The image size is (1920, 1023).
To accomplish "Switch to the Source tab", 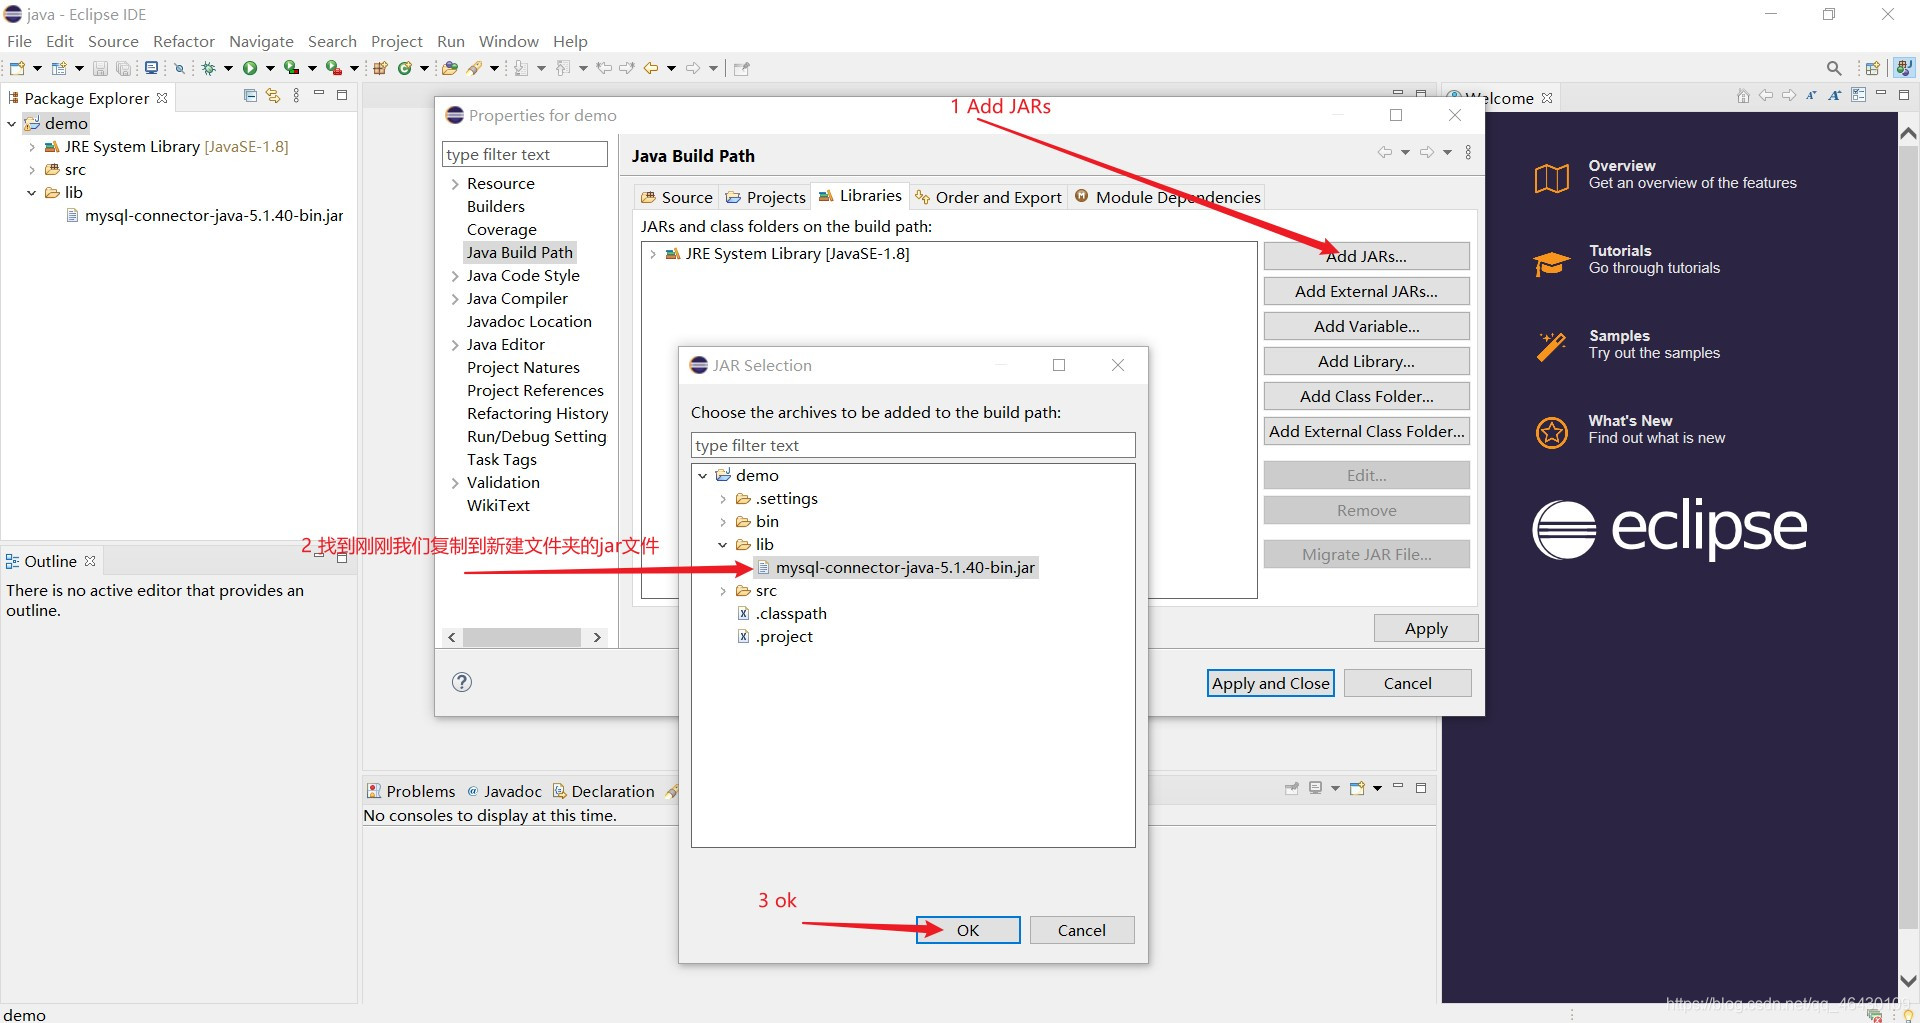I will [677, 197].
